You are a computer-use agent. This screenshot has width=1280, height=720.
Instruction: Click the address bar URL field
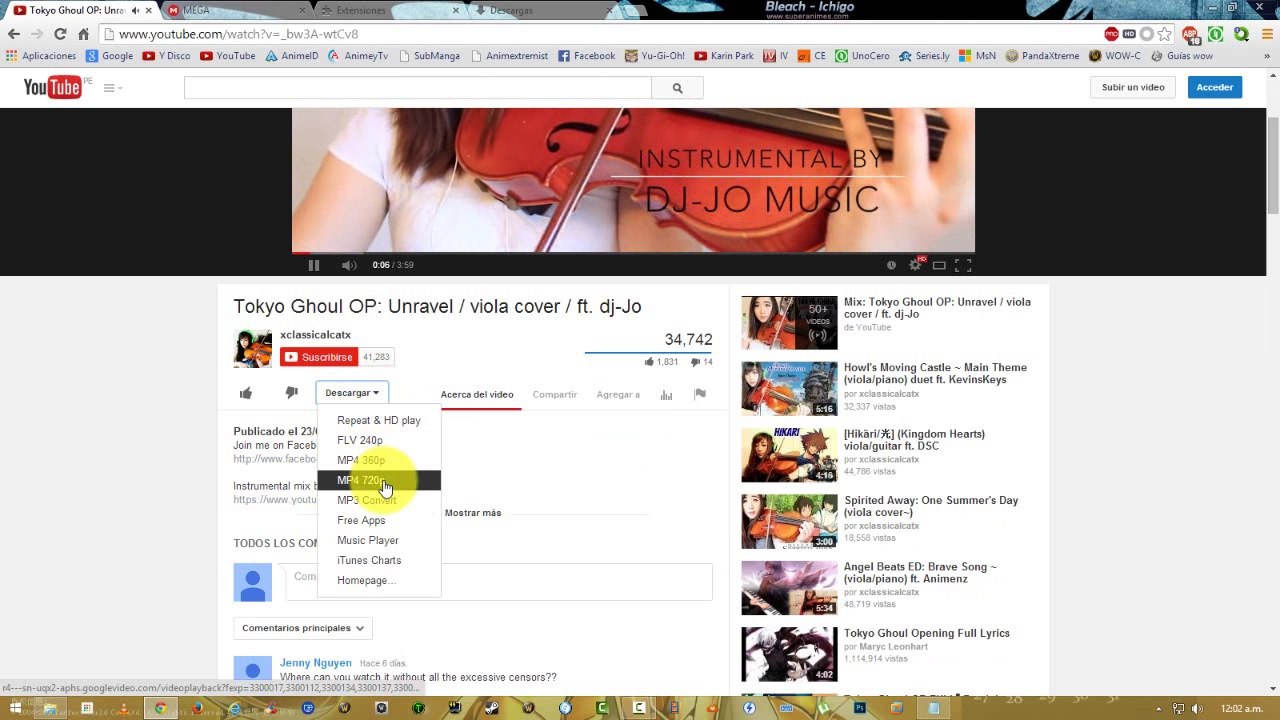click(x=600, y=34)
